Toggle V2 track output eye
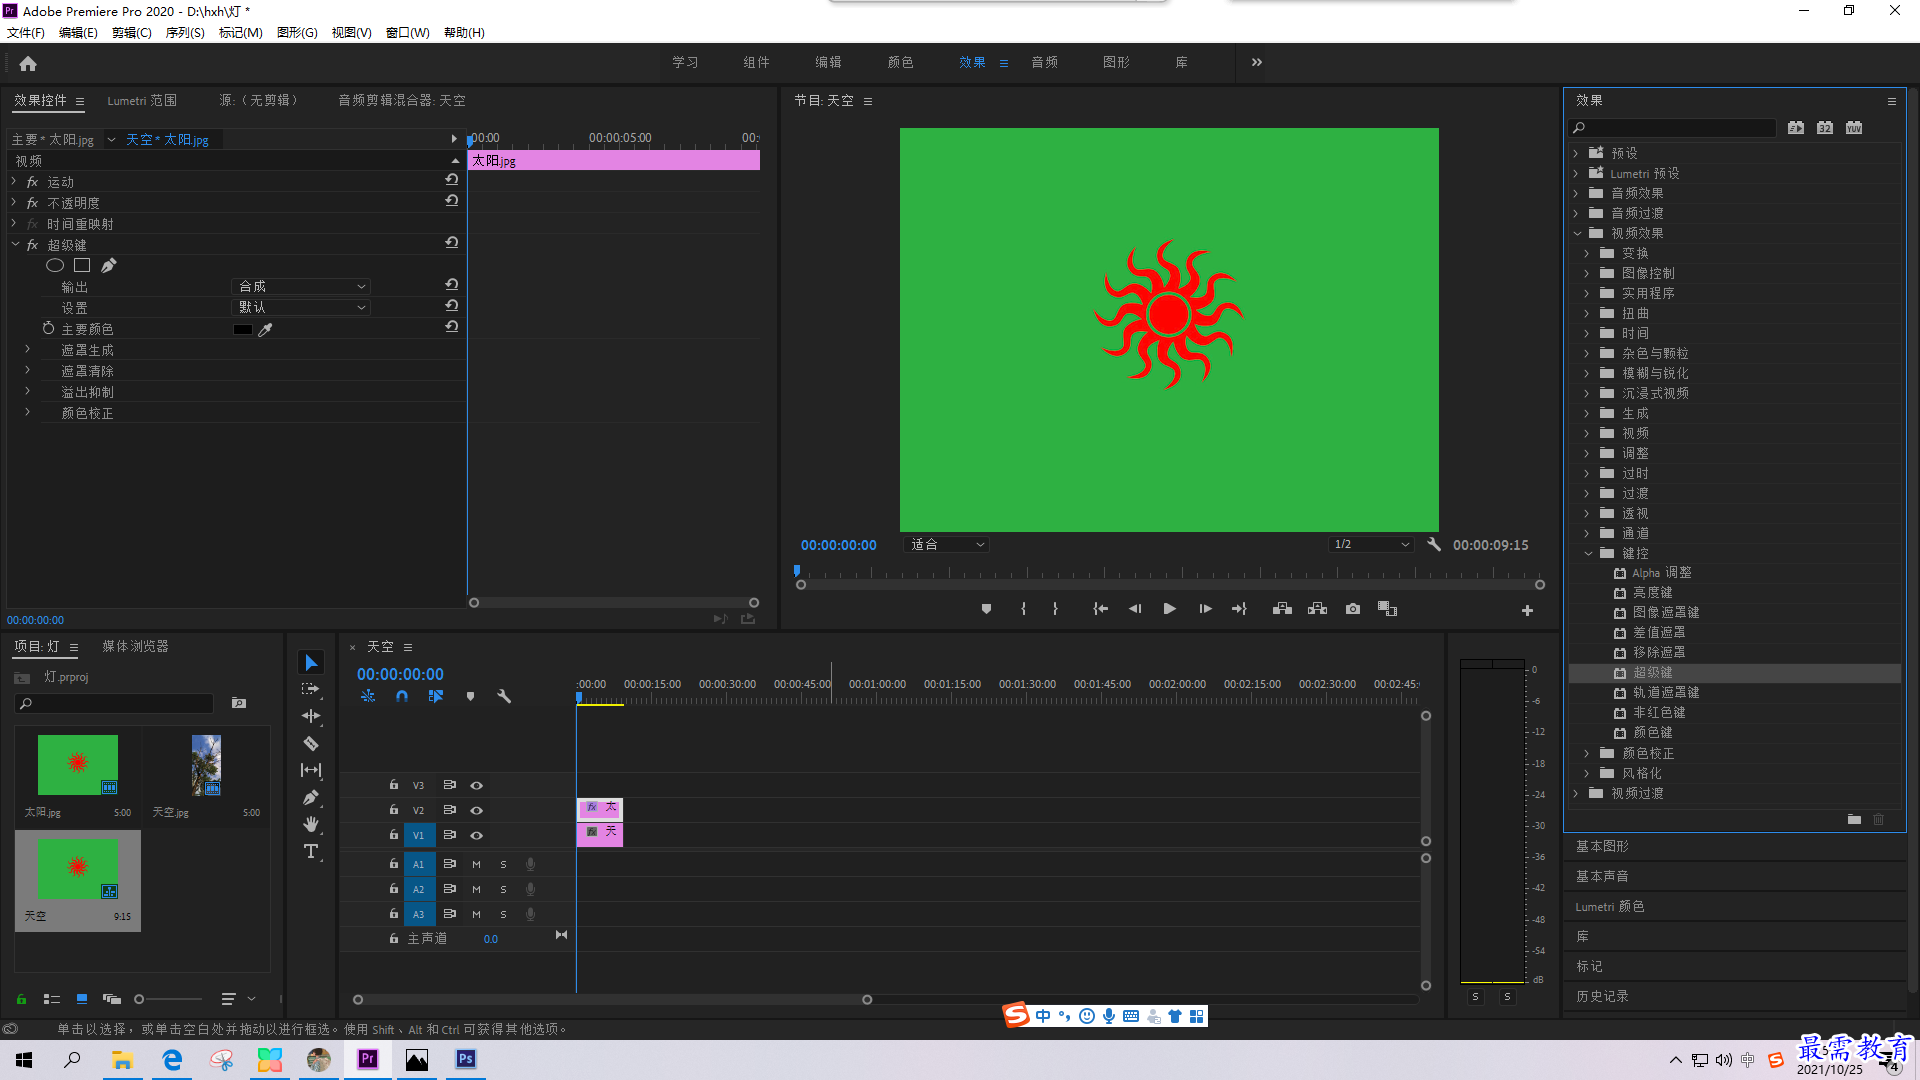 click(x=477, y=810)
